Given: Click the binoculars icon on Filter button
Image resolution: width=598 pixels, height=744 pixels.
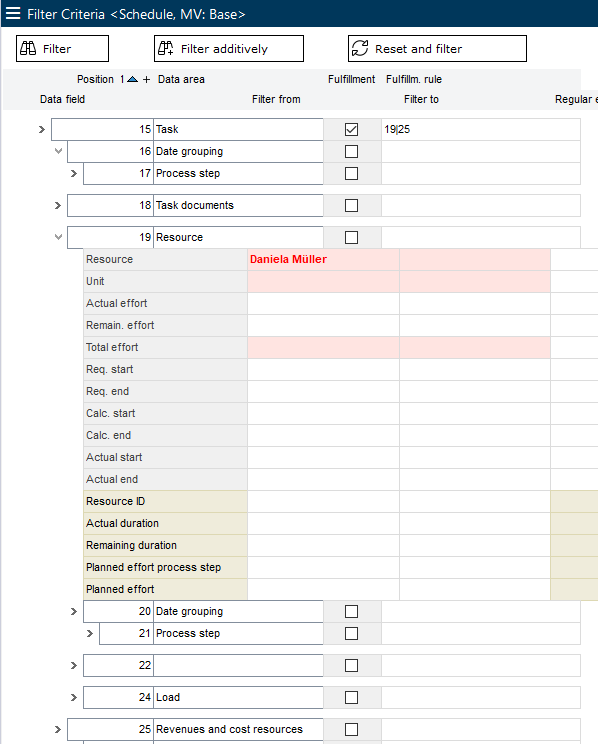Looking at the screenshot, I should (x=28, y=48).
